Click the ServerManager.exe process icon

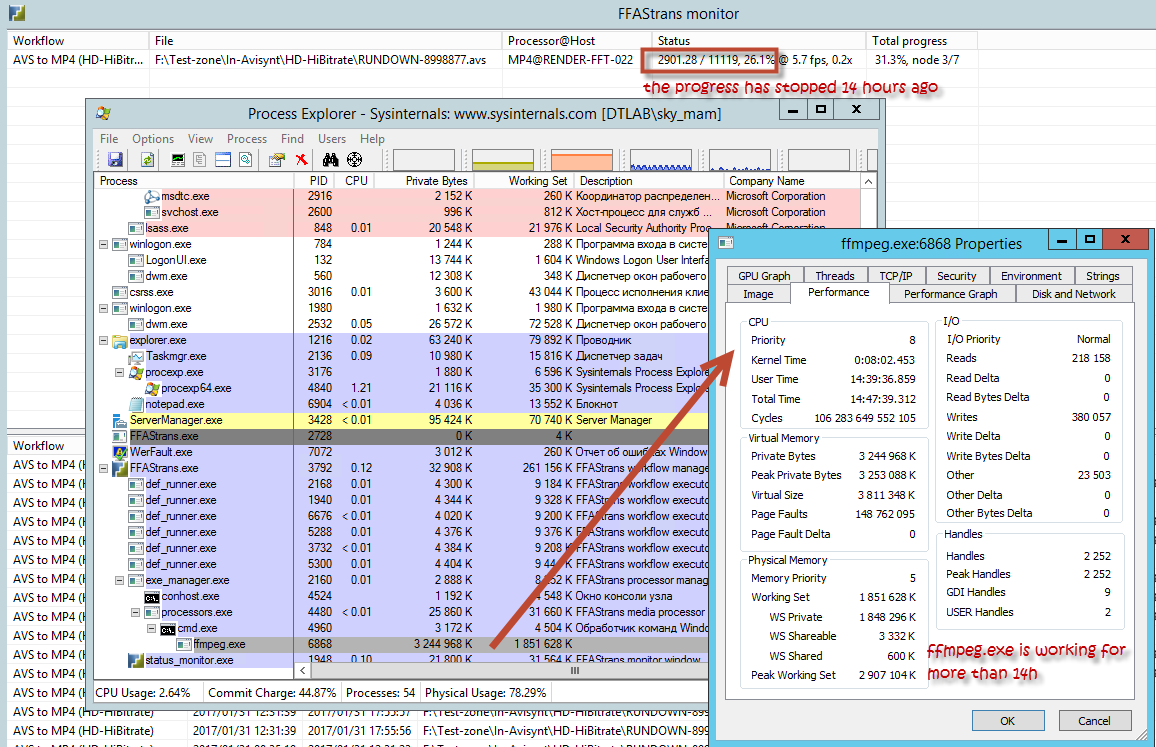click(120, 420)
